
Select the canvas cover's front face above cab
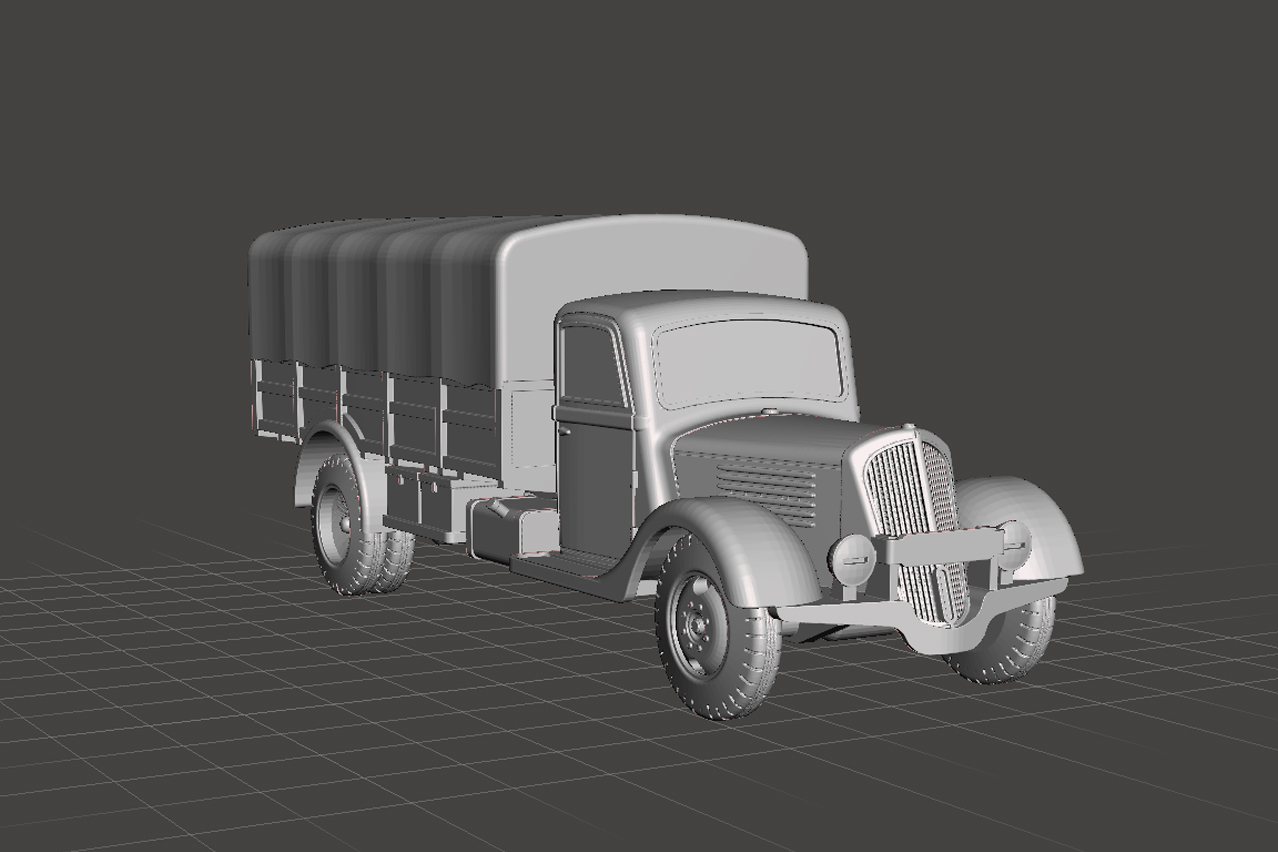pos(650,255)
